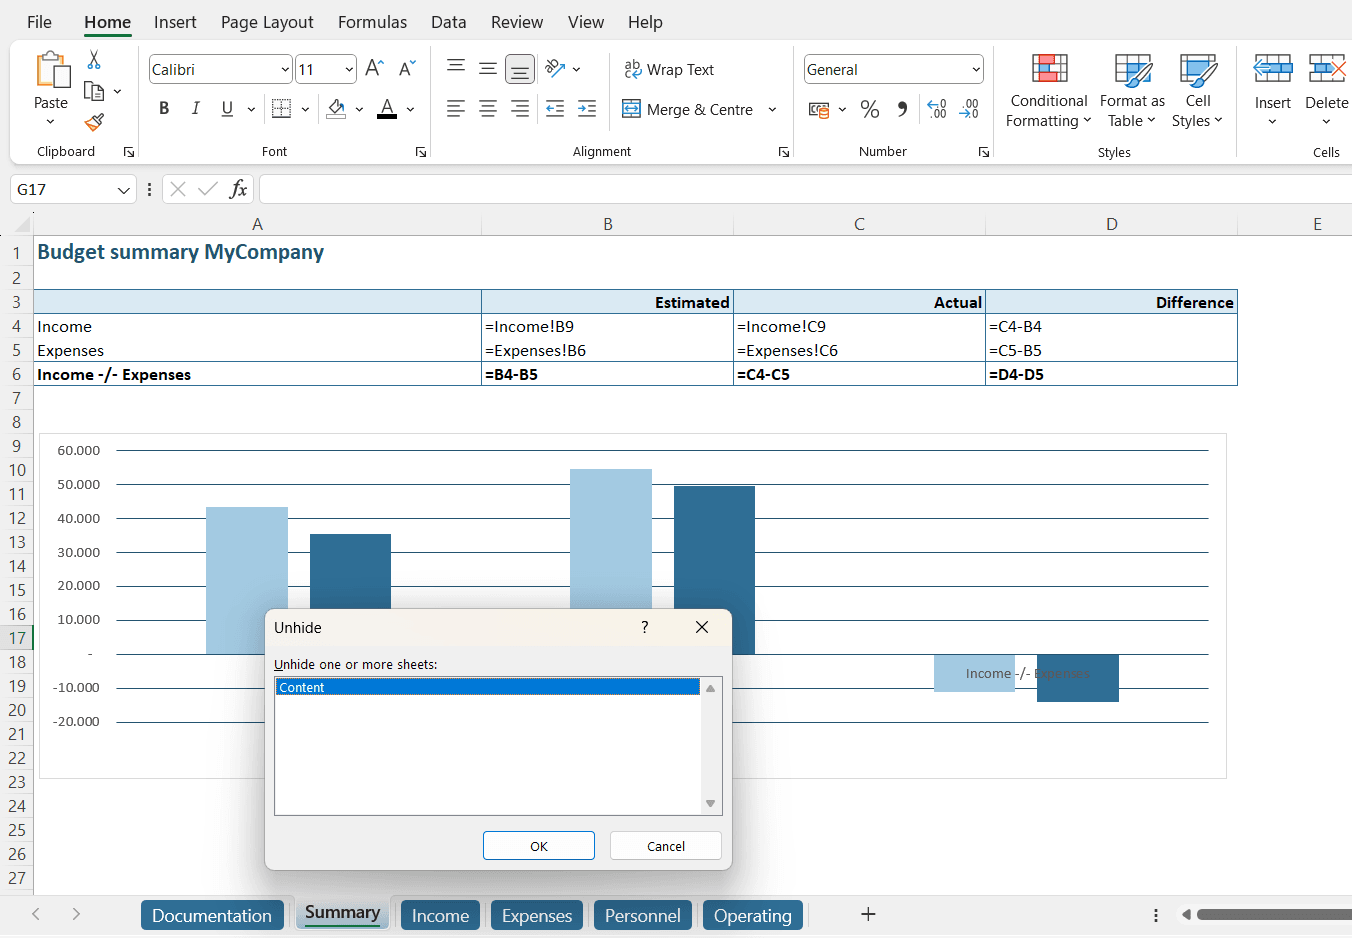Toggle Bold formatting
Image resolution: width=1352 pixels, height=938 pixels.
coord(164,109)
